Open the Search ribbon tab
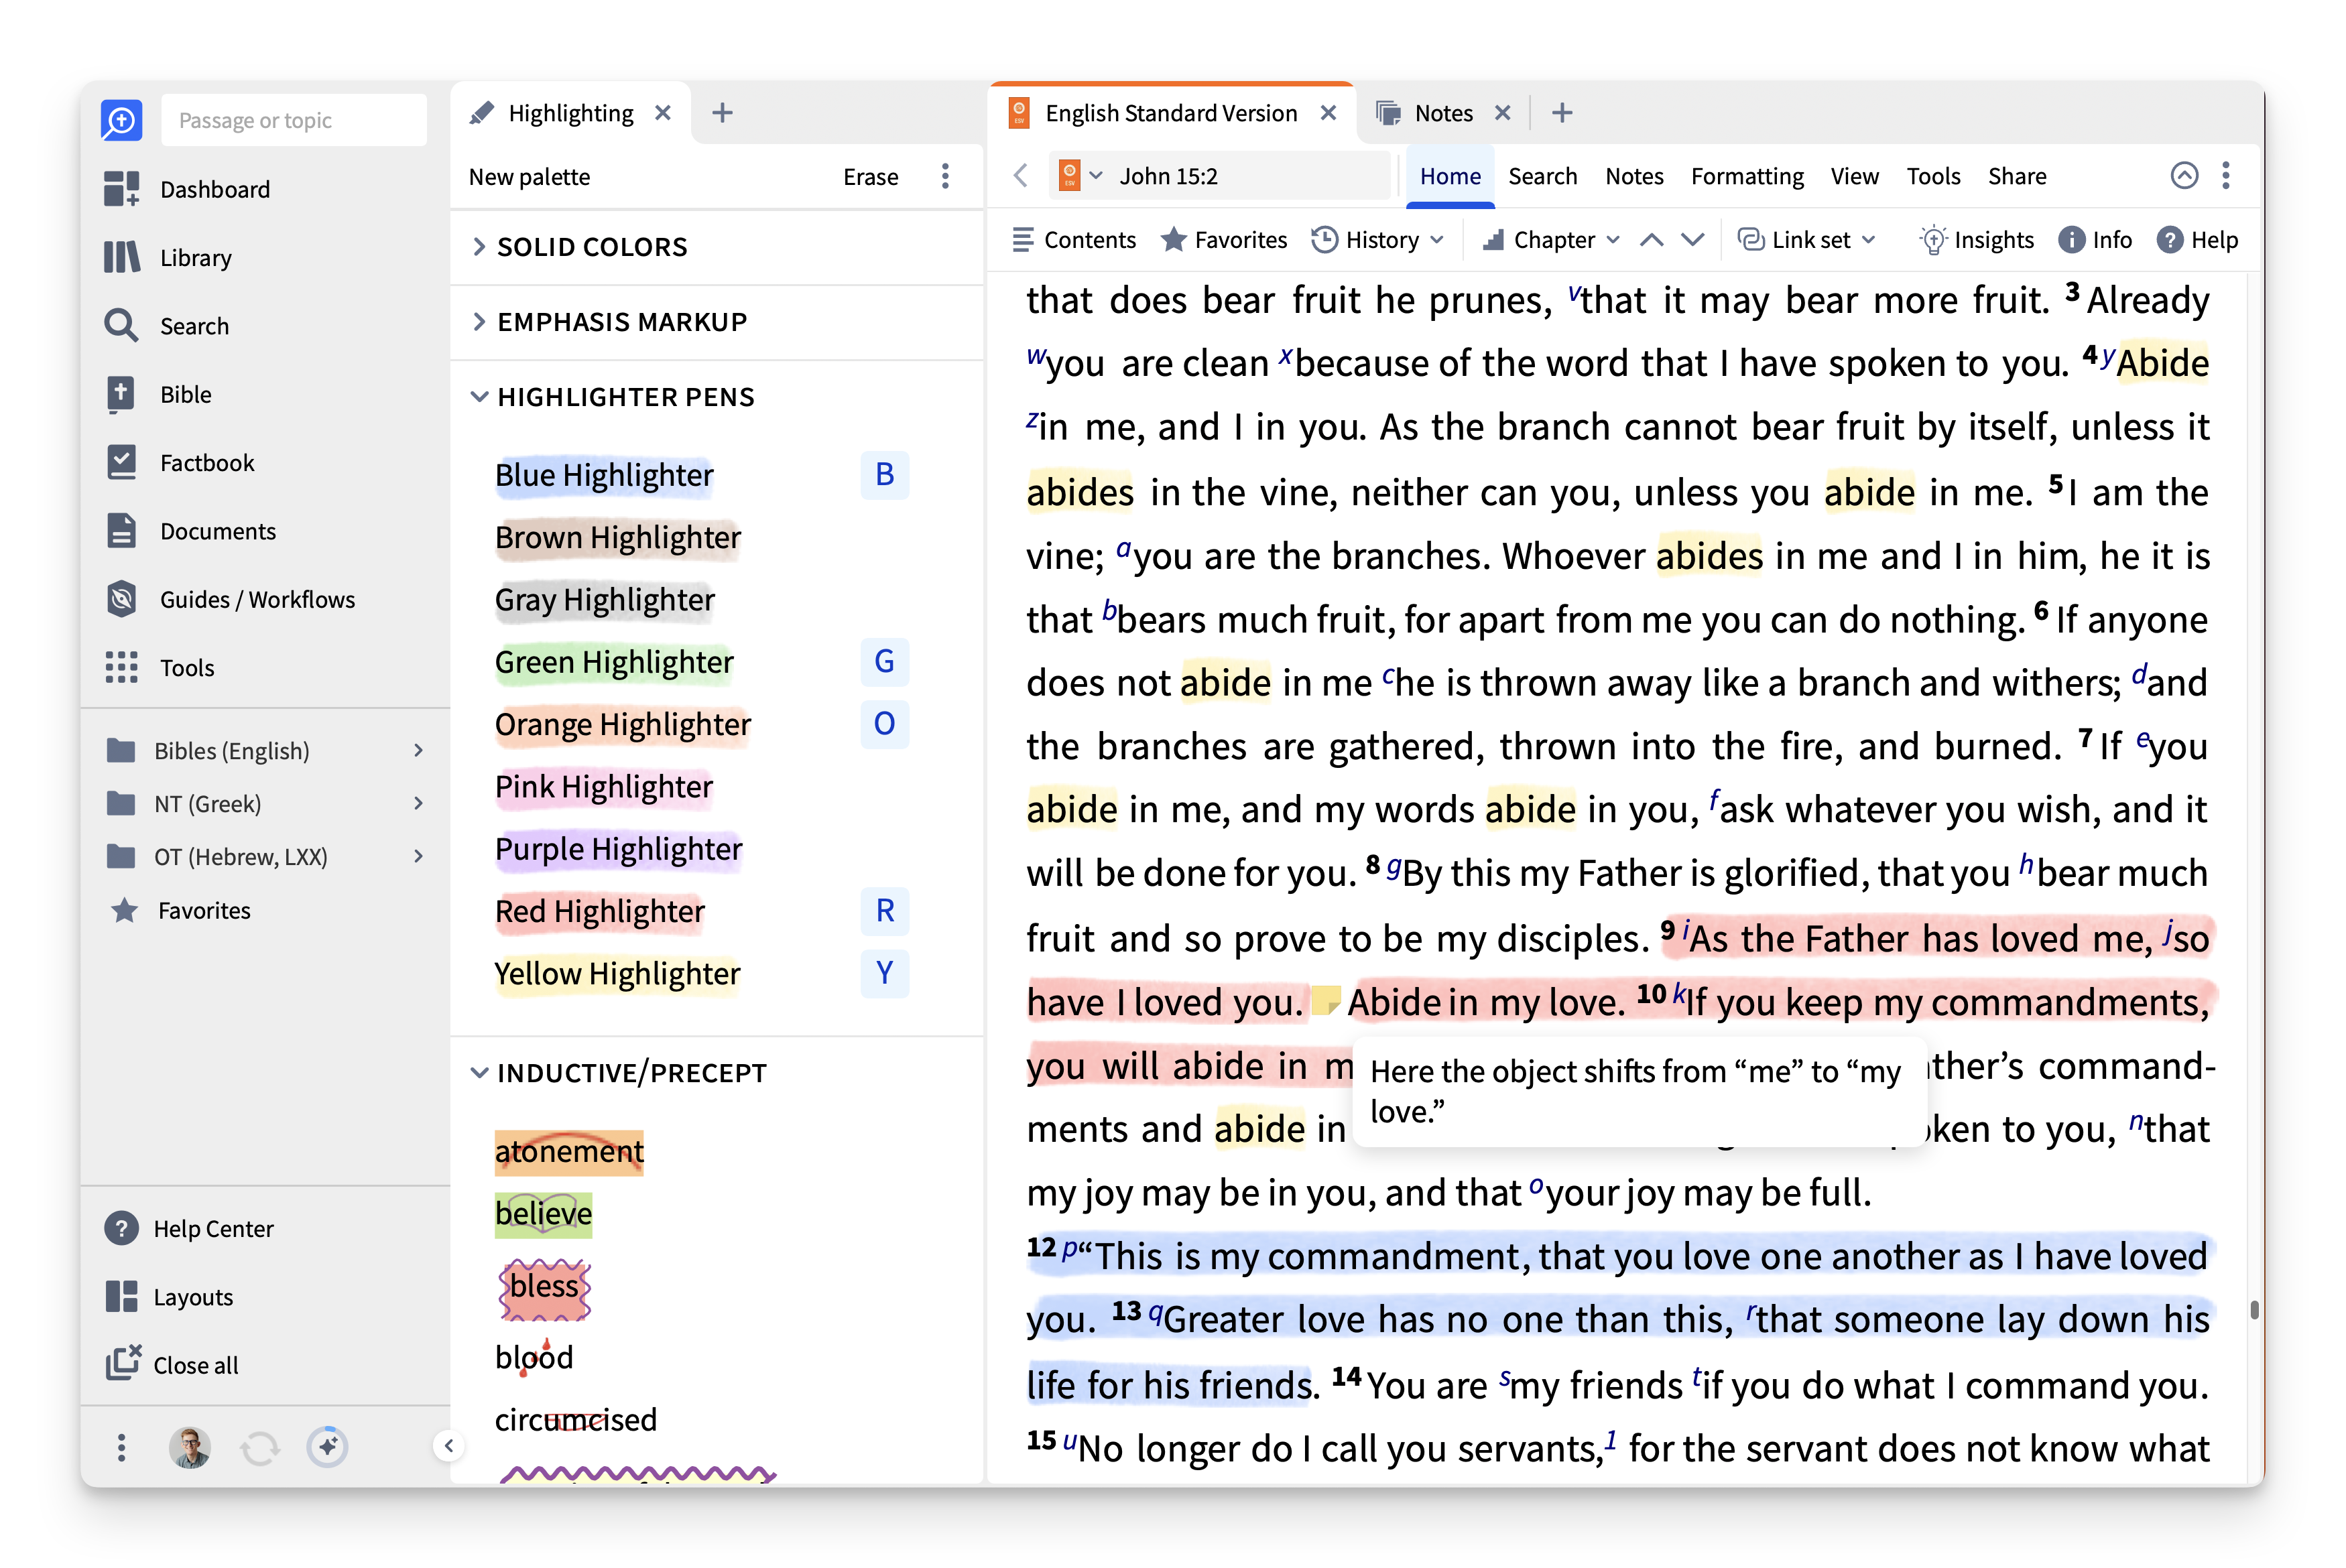Screen dimensions: 2346x1568 point(1542,176)
